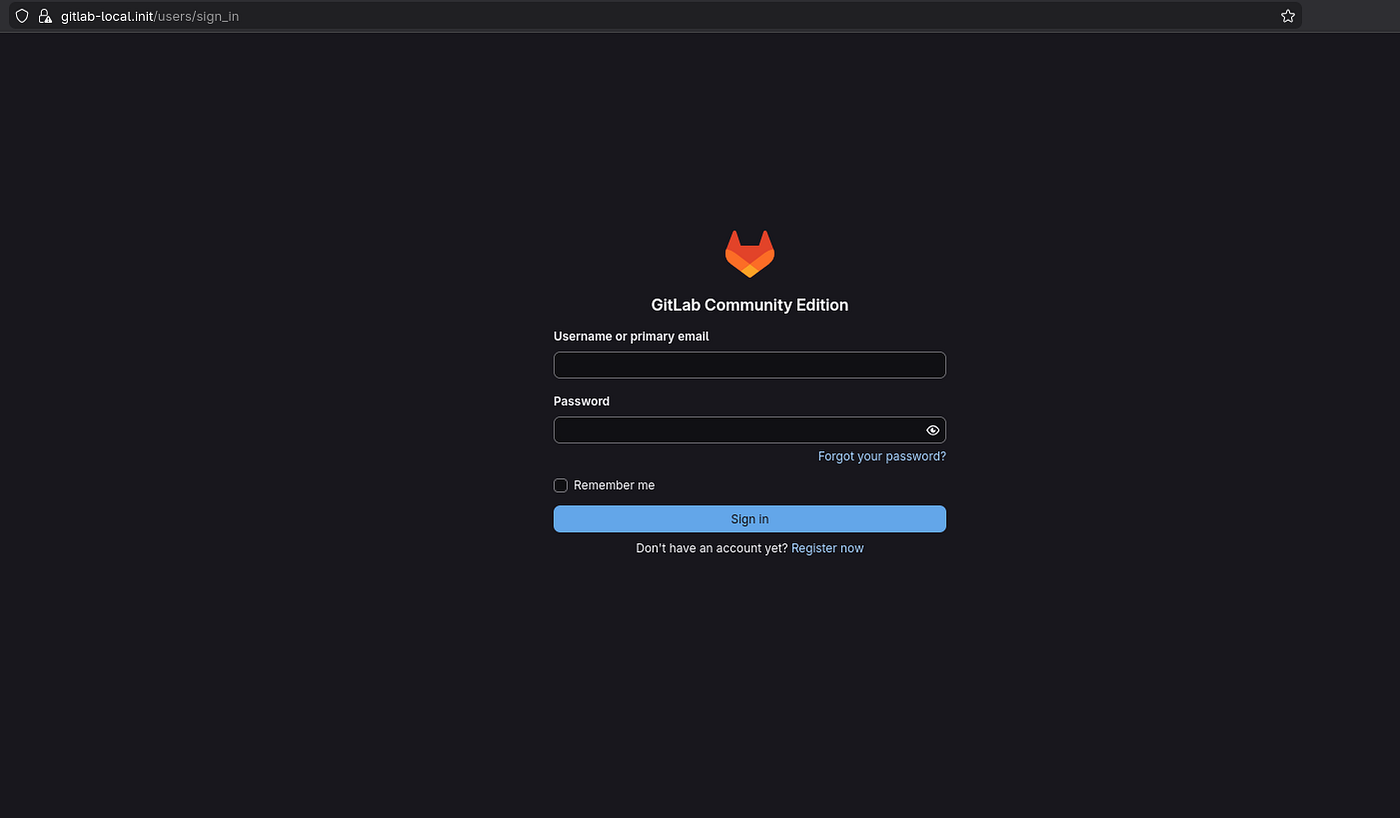Click the Password field label
The width and height of the screenshot is (1400, 818).
[582, 401]
